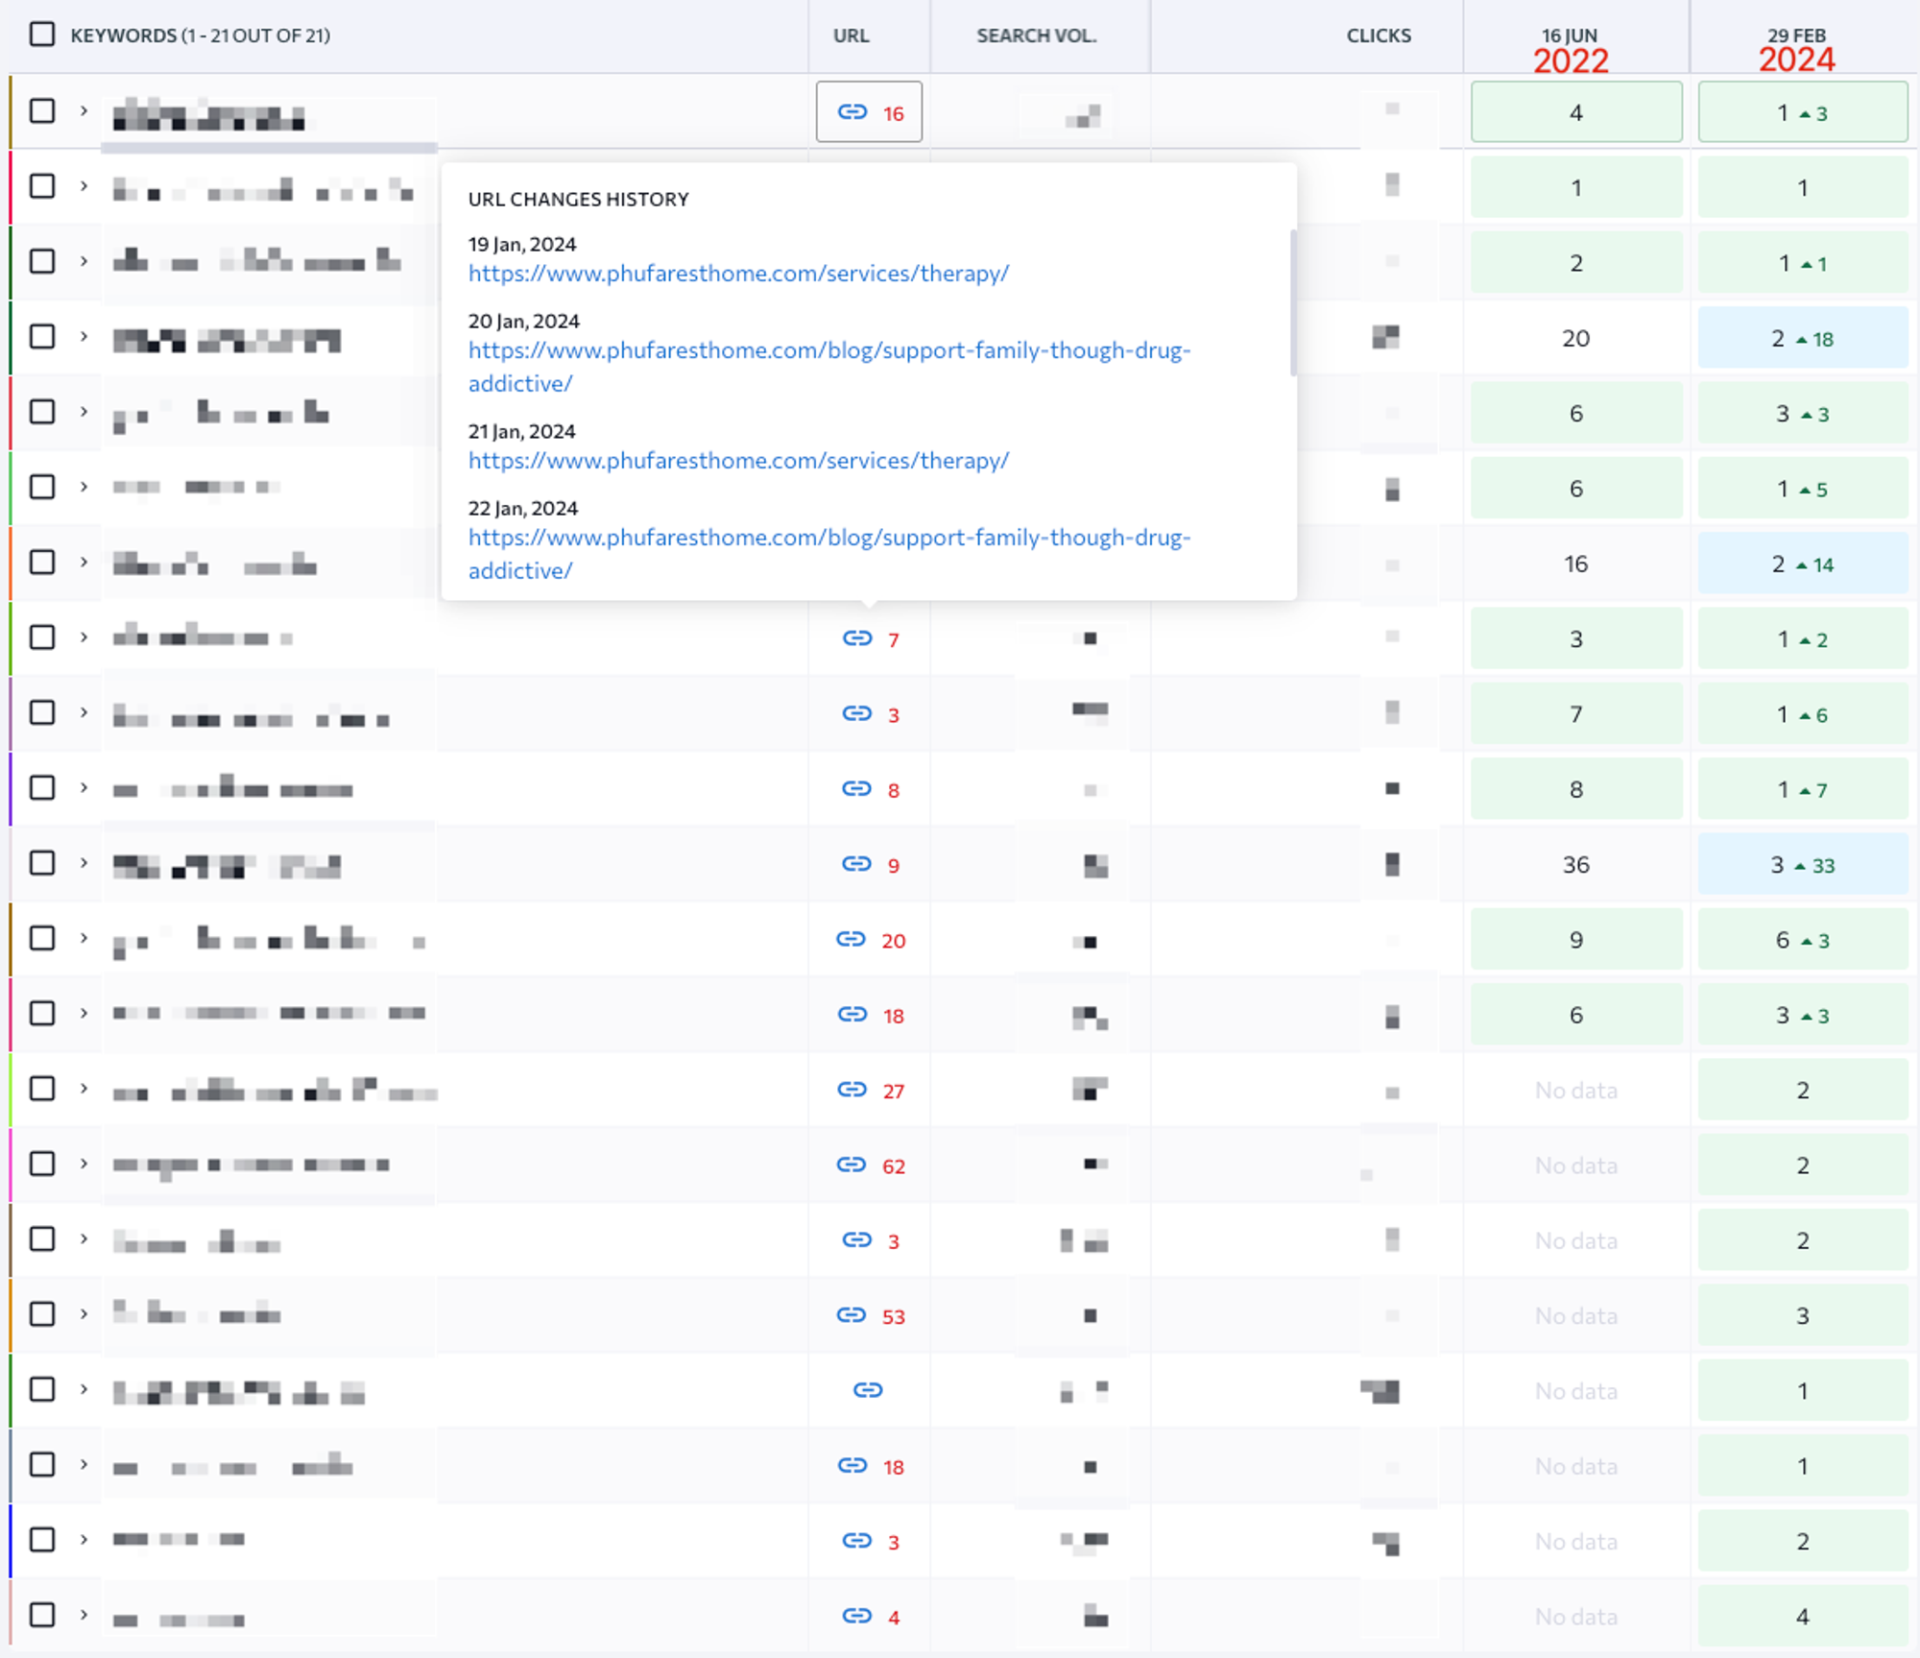
Task: Open the link icon with 27 URL changes
Action: (852, 1090)
